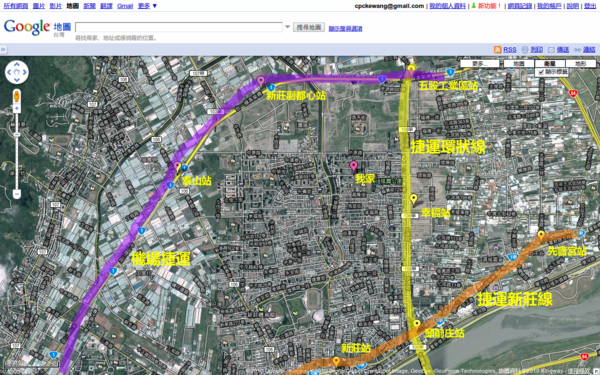600x375 pixels.
Task: Zoom out with the minus button
Action: point(16,194)
